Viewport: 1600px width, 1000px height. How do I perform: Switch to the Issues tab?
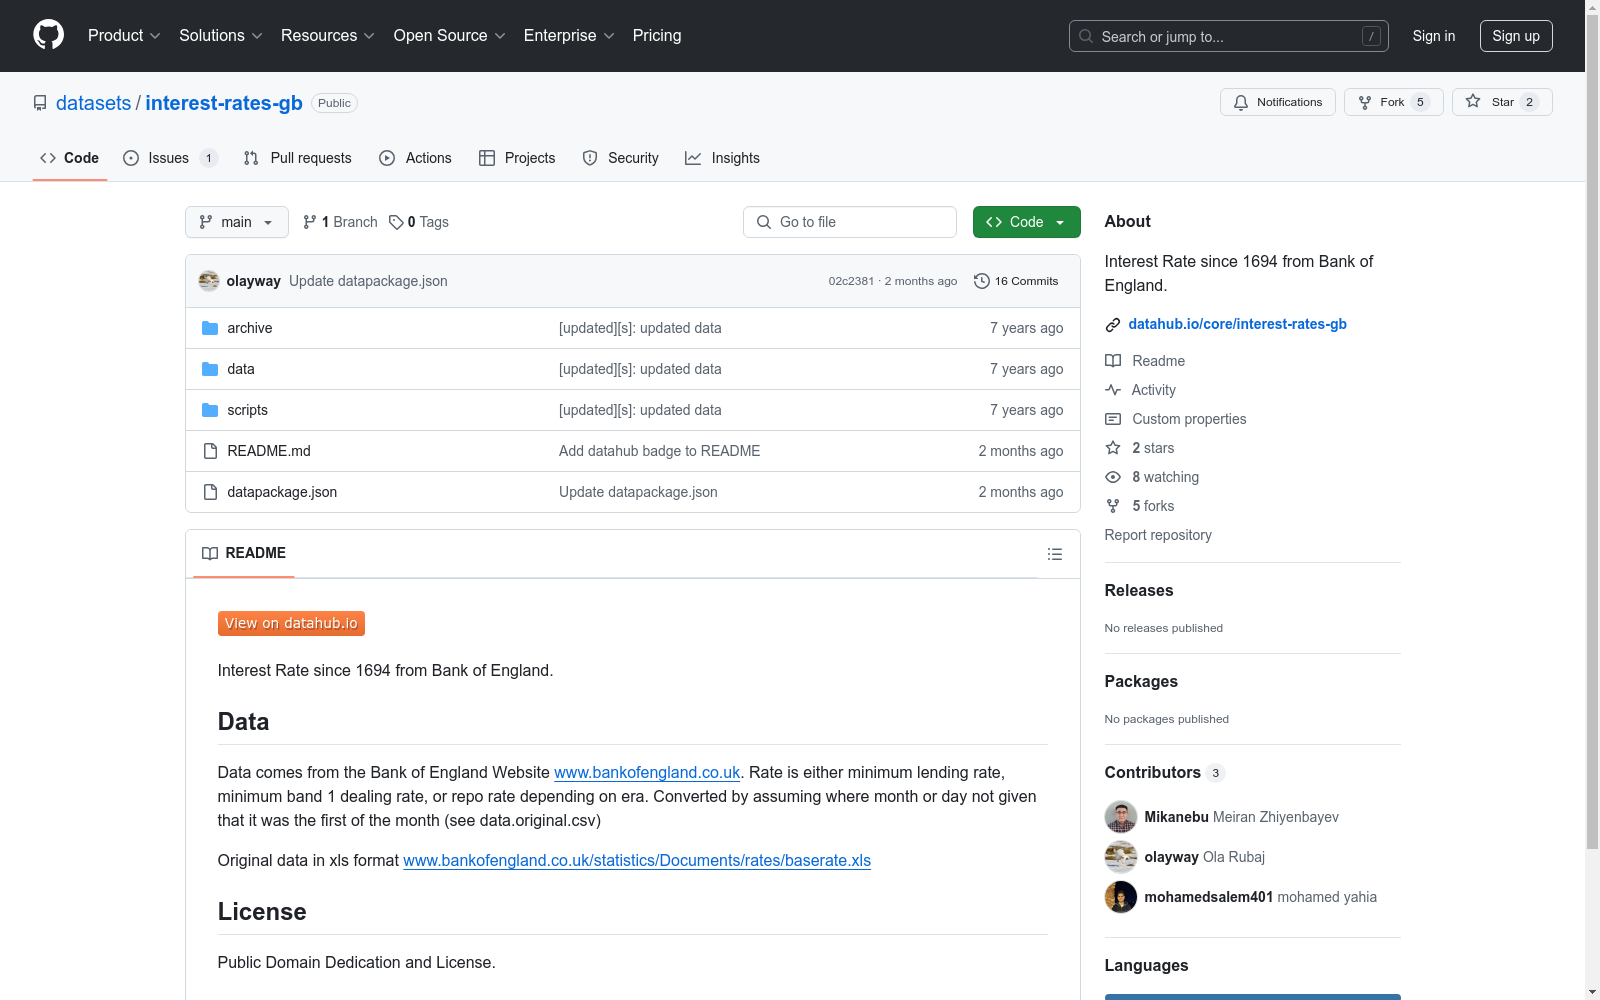169,158
